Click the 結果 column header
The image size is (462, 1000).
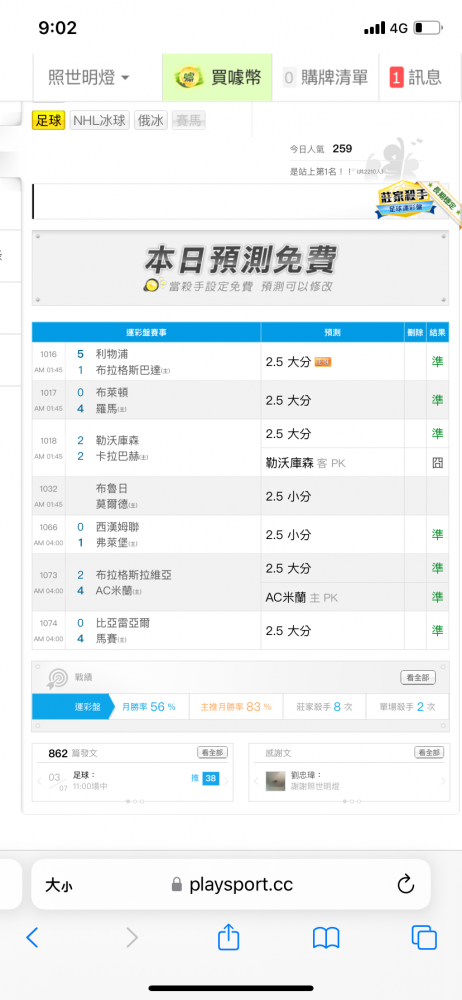(438, 332)
